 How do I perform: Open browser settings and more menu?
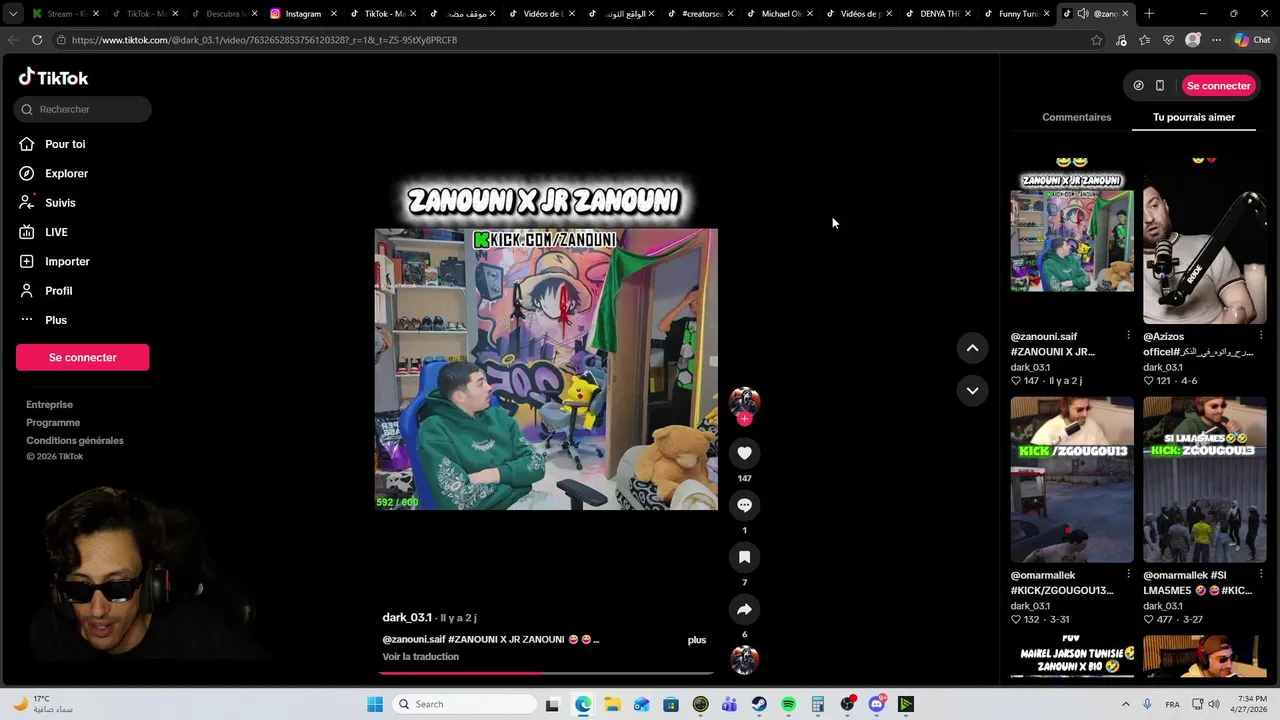pos(1217,40)
